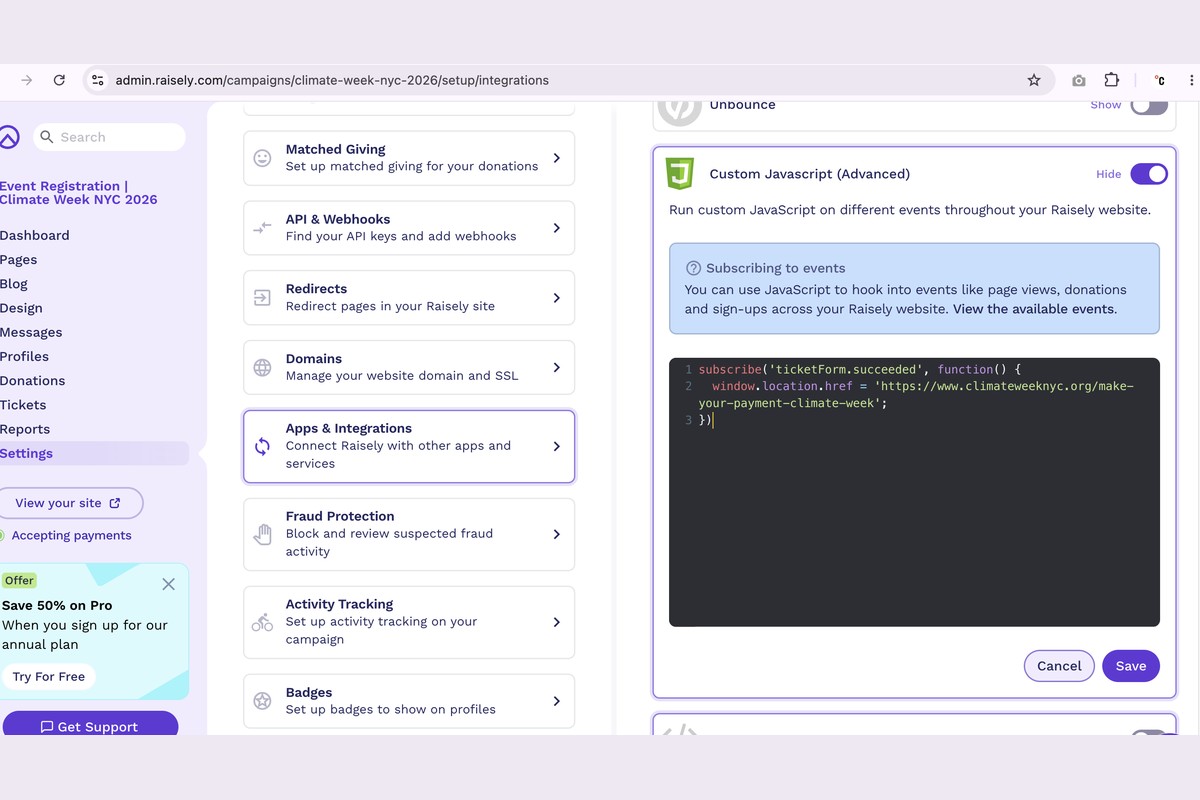Open Badges via its right chevron

557,701
